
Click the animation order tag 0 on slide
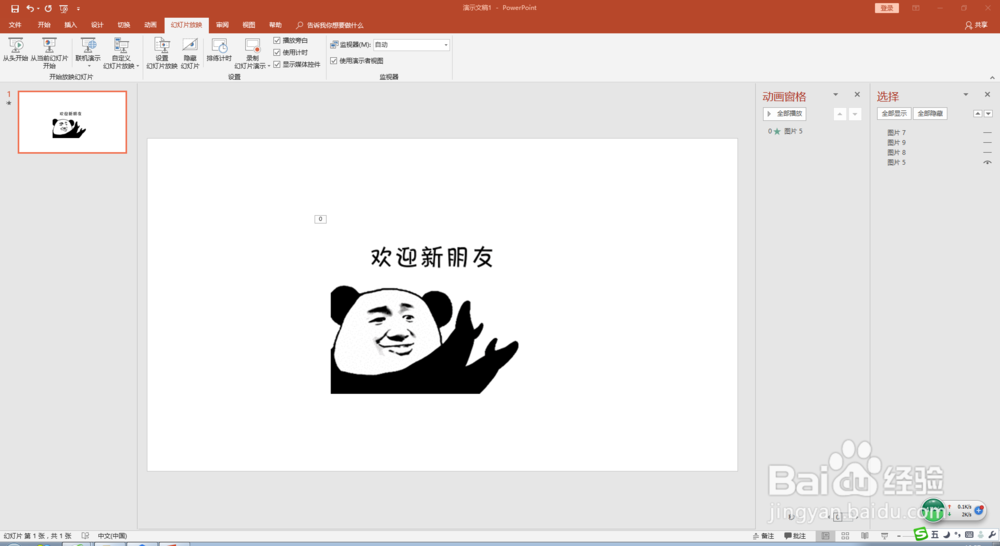pos(320,219)
